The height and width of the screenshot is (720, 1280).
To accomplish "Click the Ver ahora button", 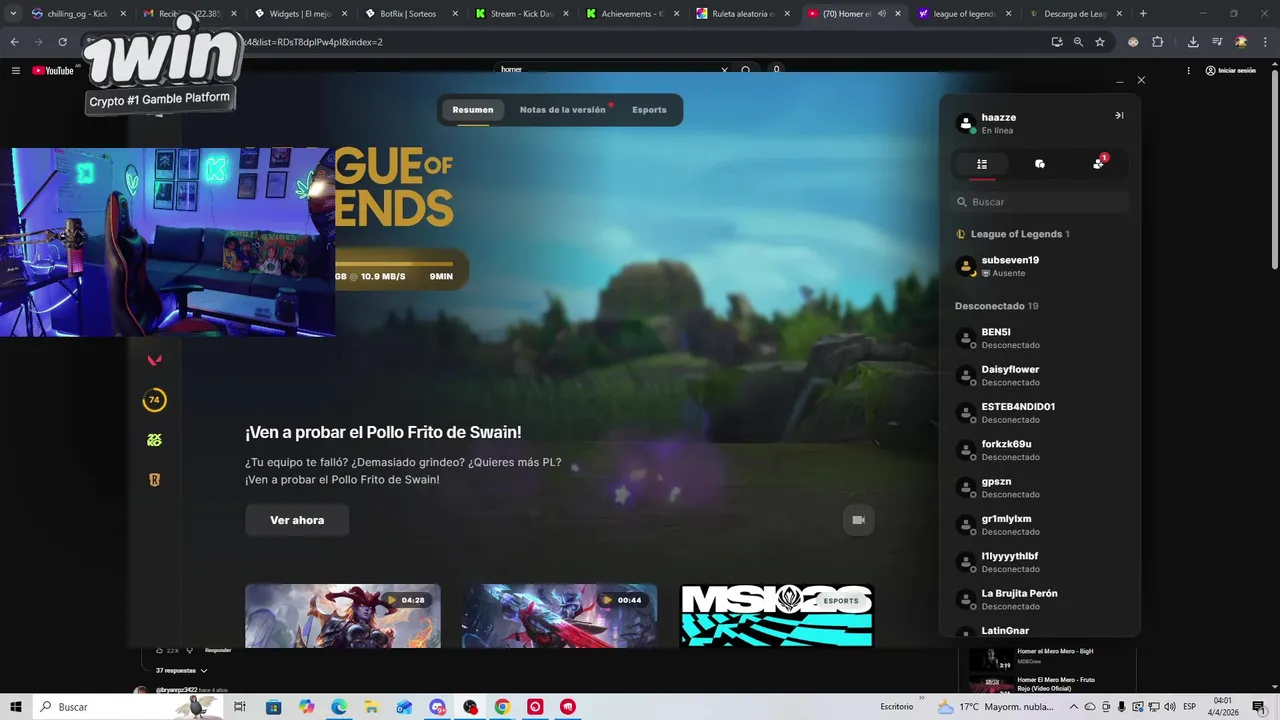I will click(x=297, y=520).
